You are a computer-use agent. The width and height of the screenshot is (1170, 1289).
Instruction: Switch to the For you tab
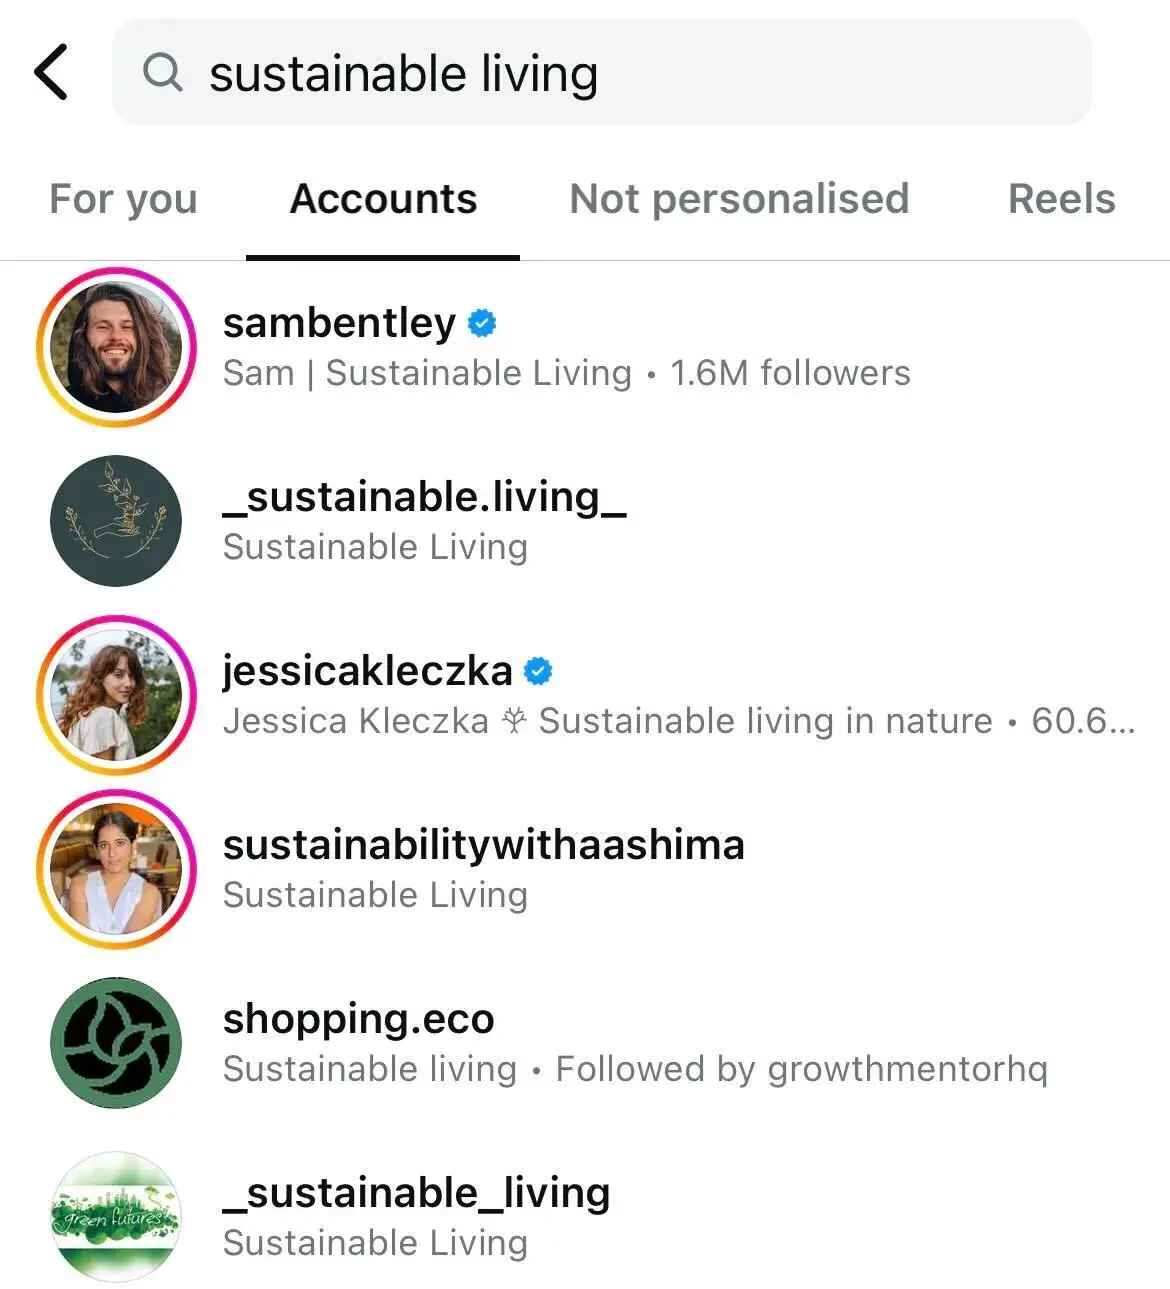tap(122, 199)
